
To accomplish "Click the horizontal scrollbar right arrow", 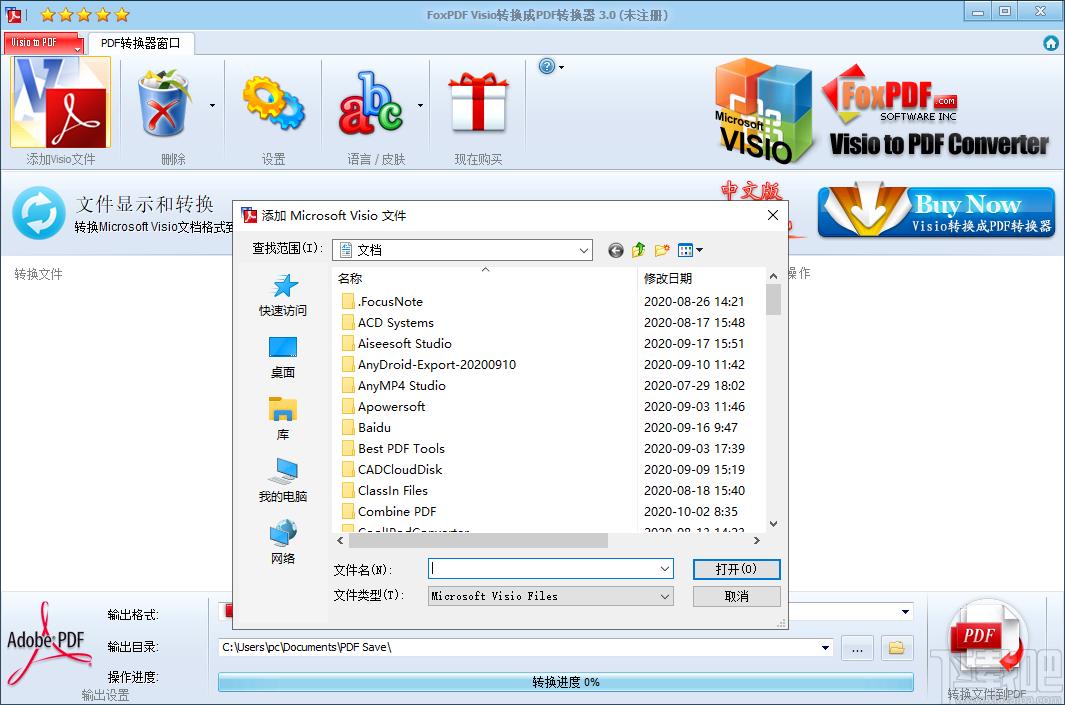I will point(757,541).
